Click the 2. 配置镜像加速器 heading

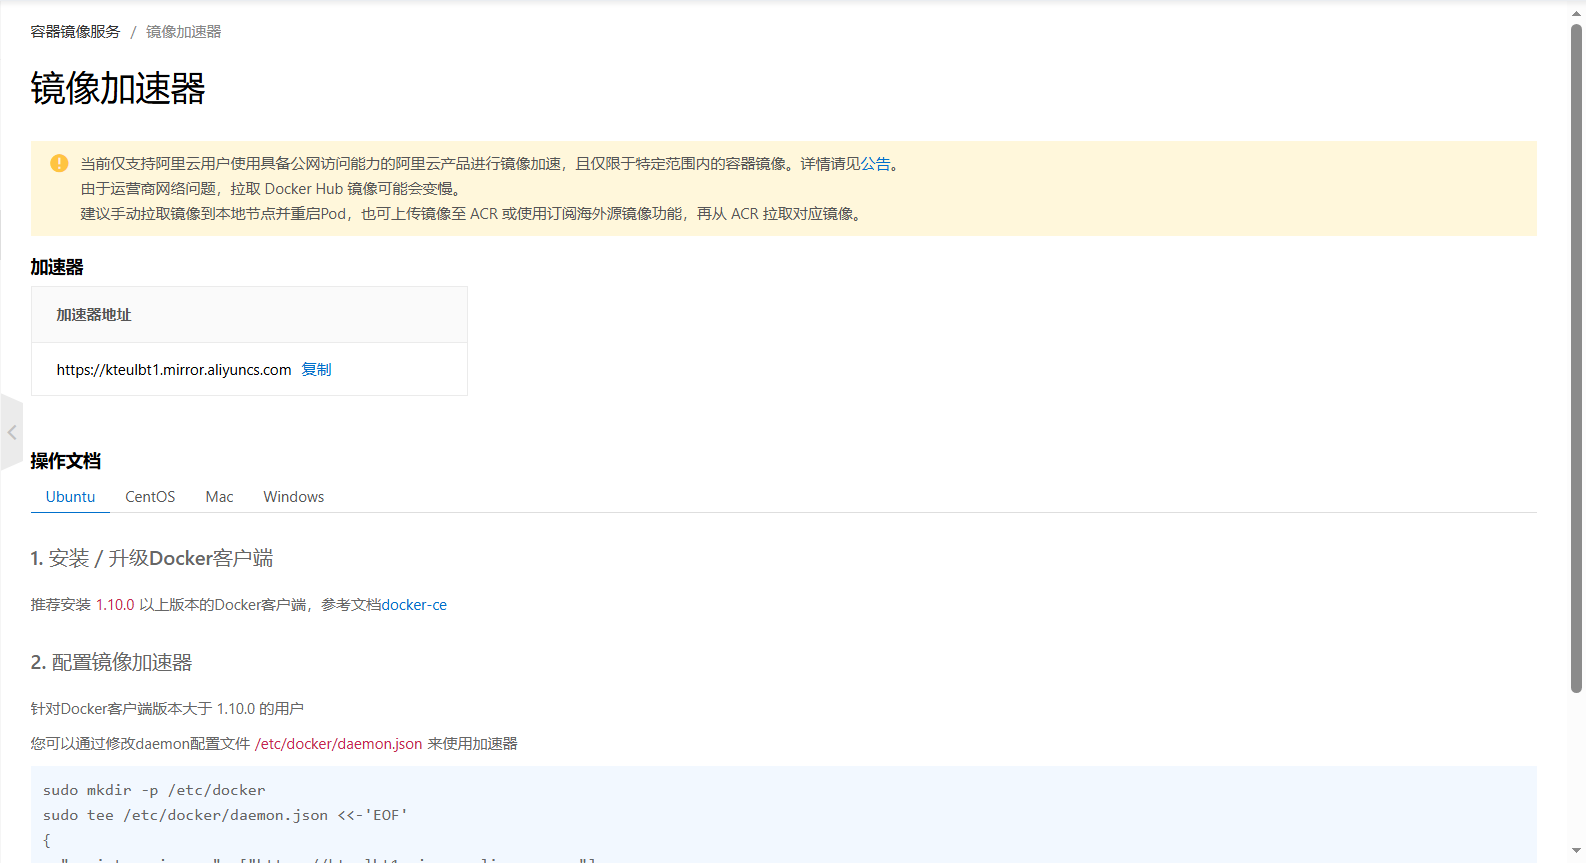point(111,662)
